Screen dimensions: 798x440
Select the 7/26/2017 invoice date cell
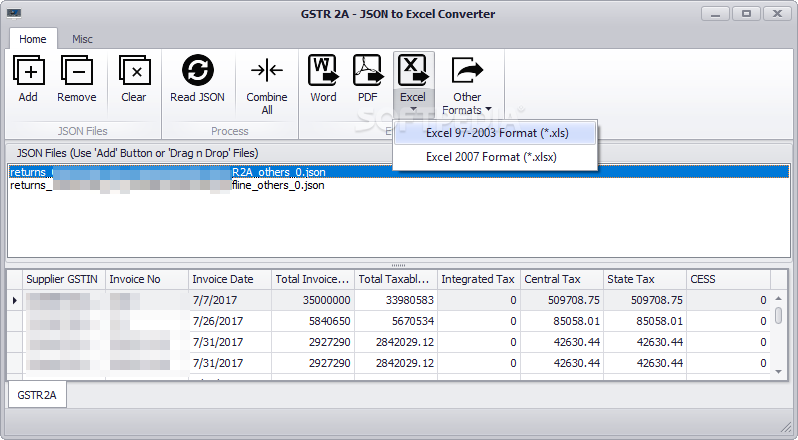click(x=230, y=321)
